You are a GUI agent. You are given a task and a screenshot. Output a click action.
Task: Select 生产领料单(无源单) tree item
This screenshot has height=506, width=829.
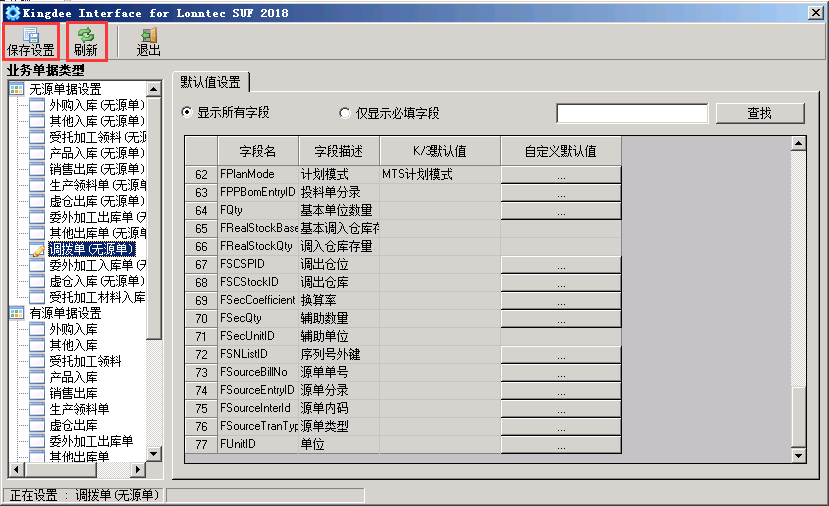98,185
